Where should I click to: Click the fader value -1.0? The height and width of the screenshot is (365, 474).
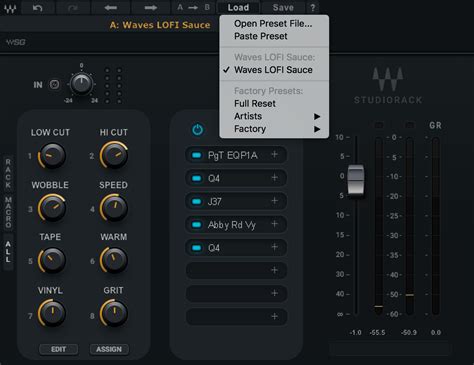point(355,333)
